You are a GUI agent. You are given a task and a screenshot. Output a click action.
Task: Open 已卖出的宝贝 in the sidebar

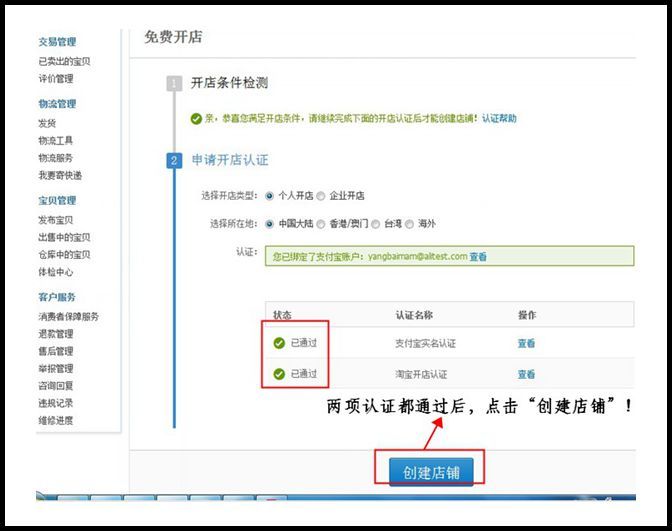[64, 62]
